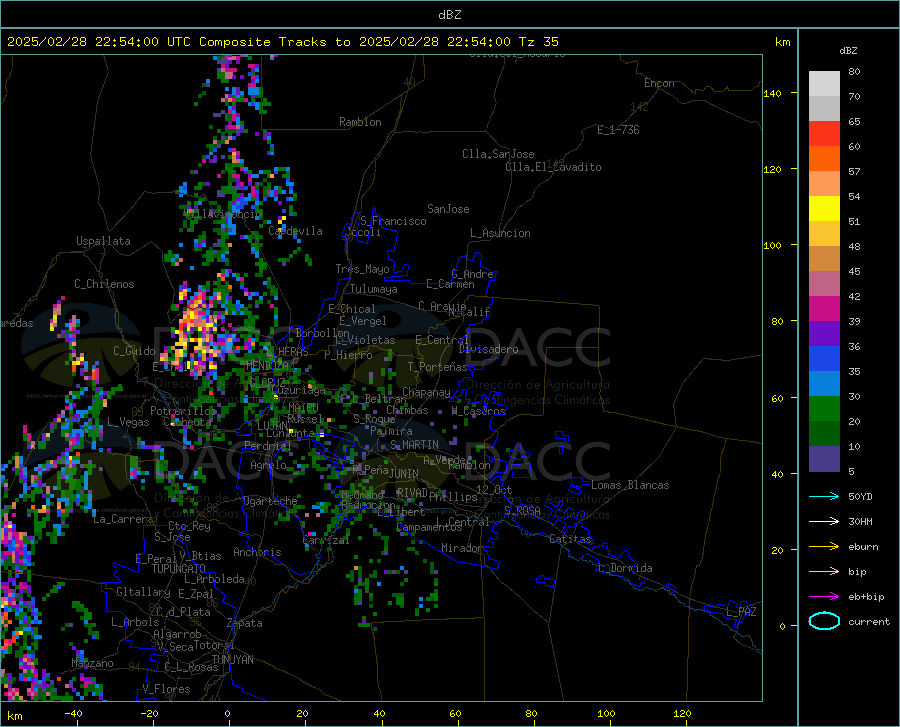Screen dimensions: 900x727
Task: Click the 'L_Vegas' map label
Action: (128, 422)
